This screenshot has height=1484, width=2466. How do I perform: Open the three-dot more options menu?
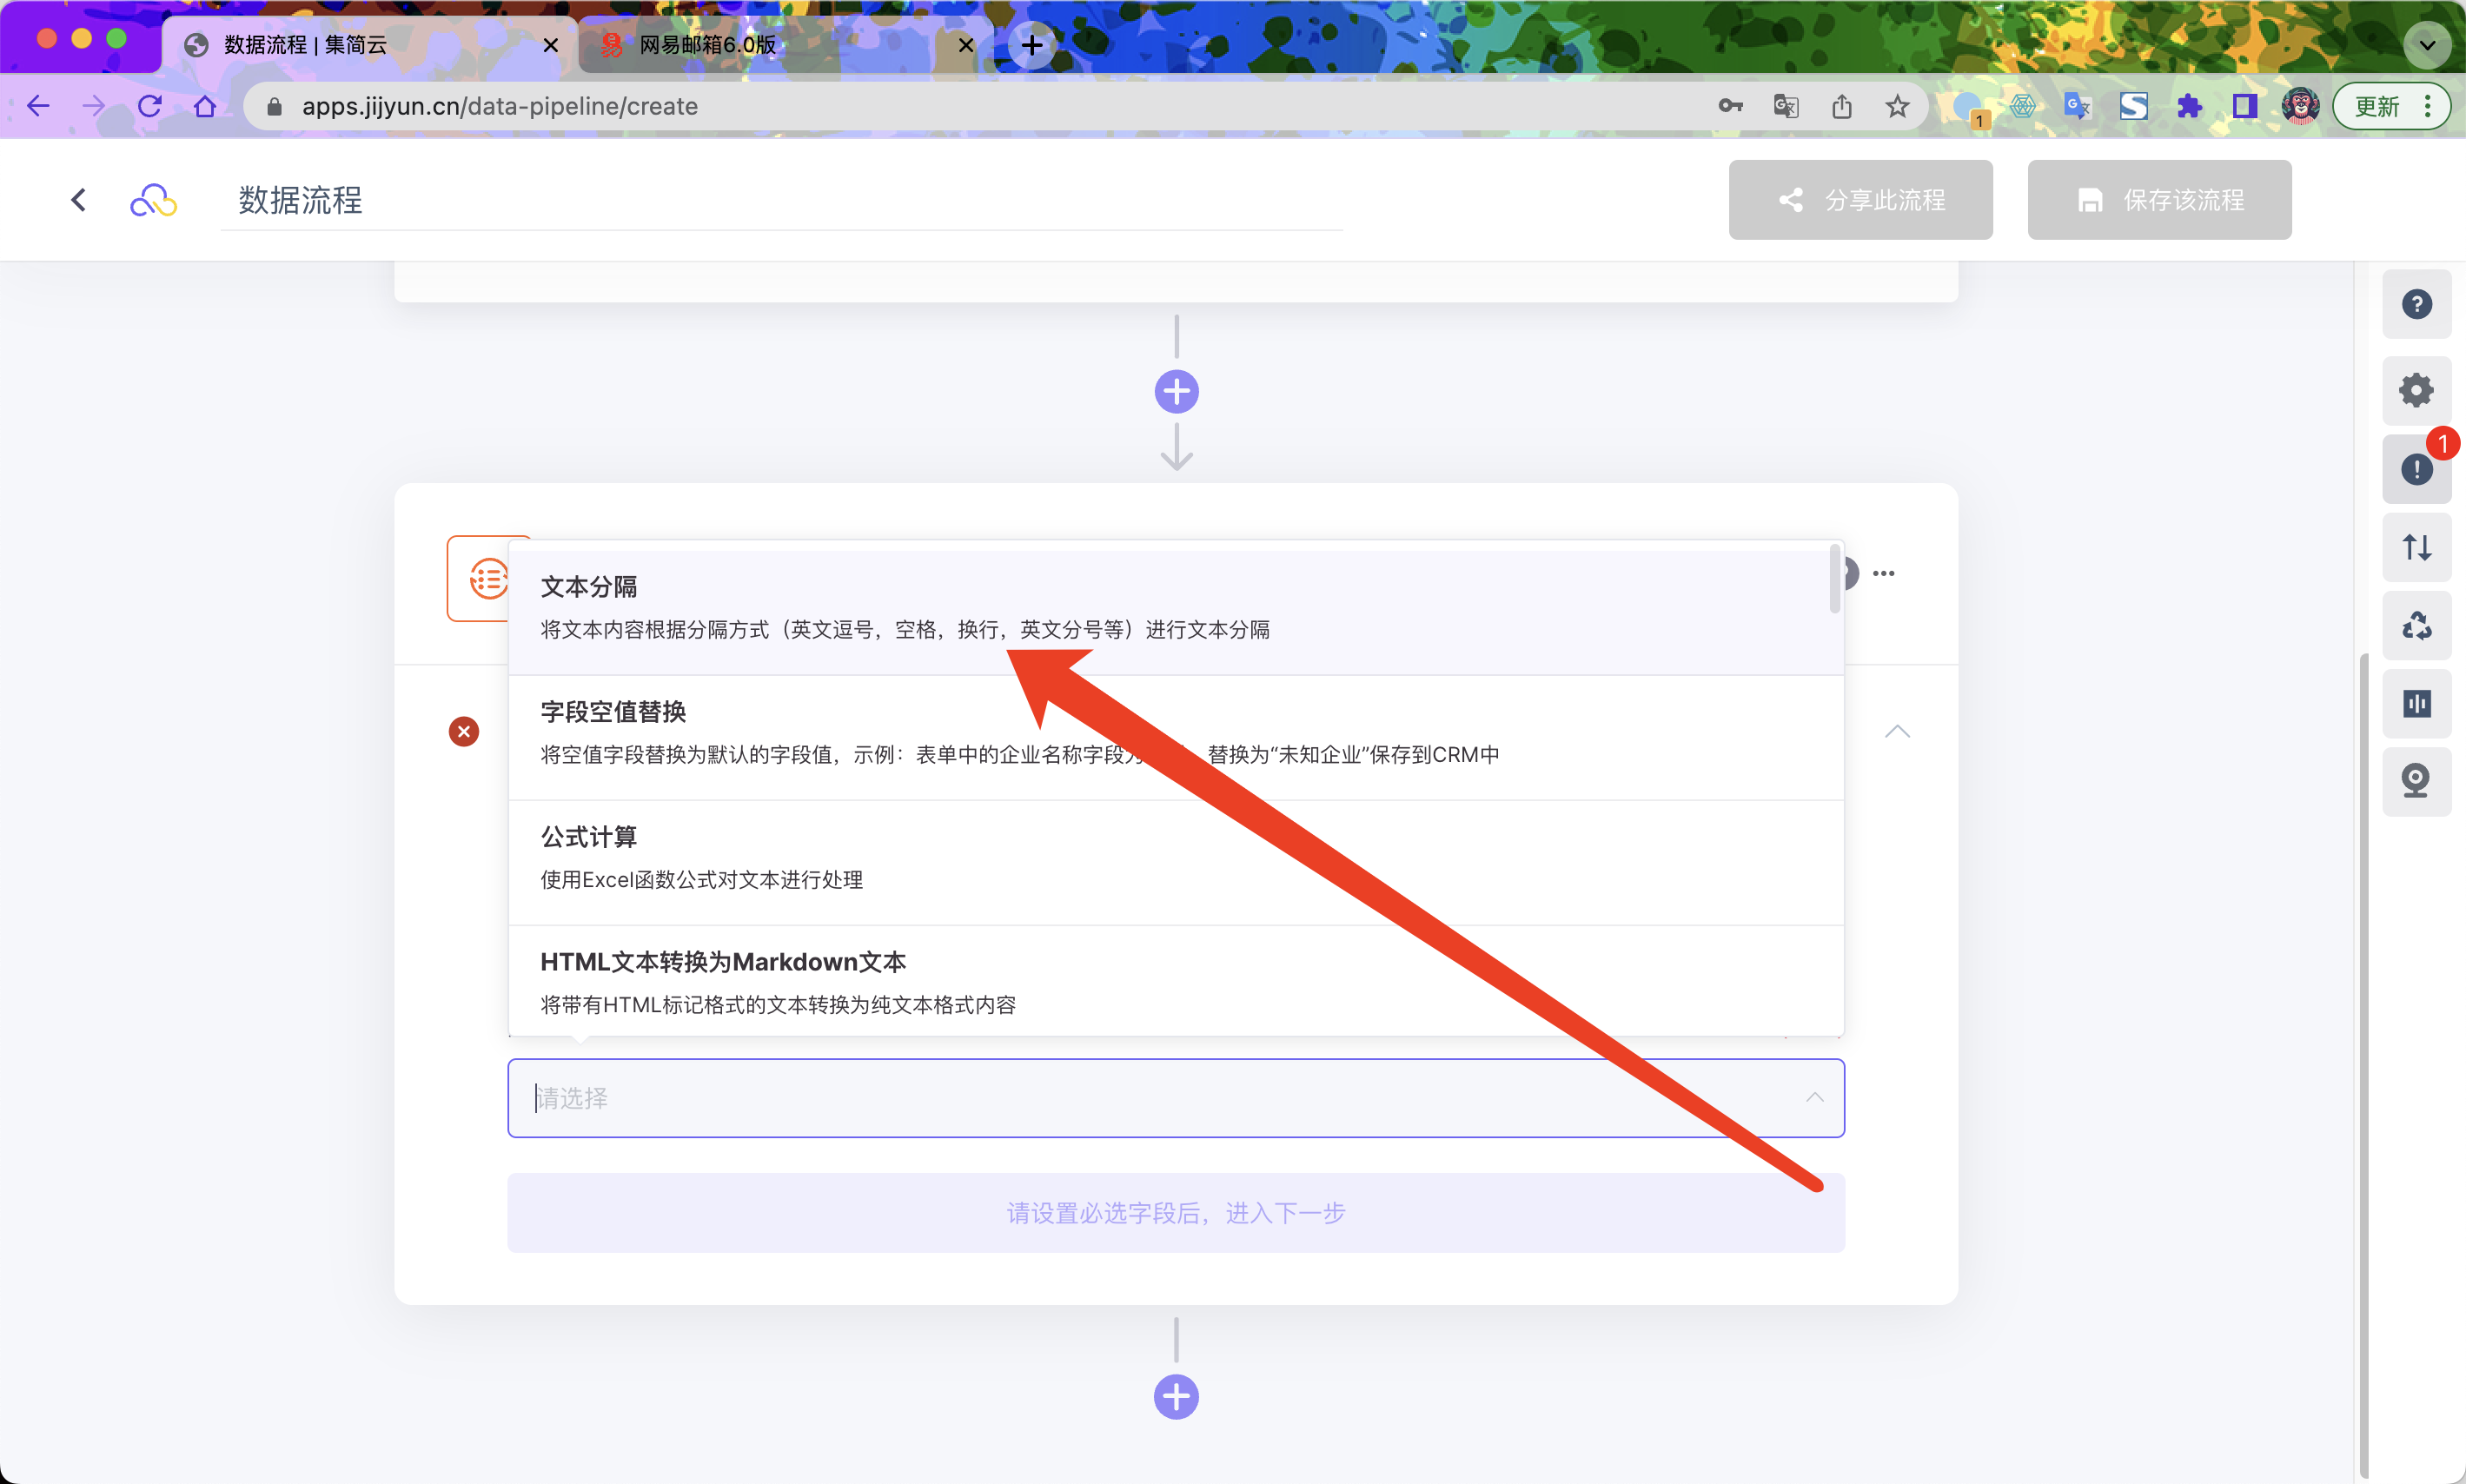click(x=1883, y=573)
